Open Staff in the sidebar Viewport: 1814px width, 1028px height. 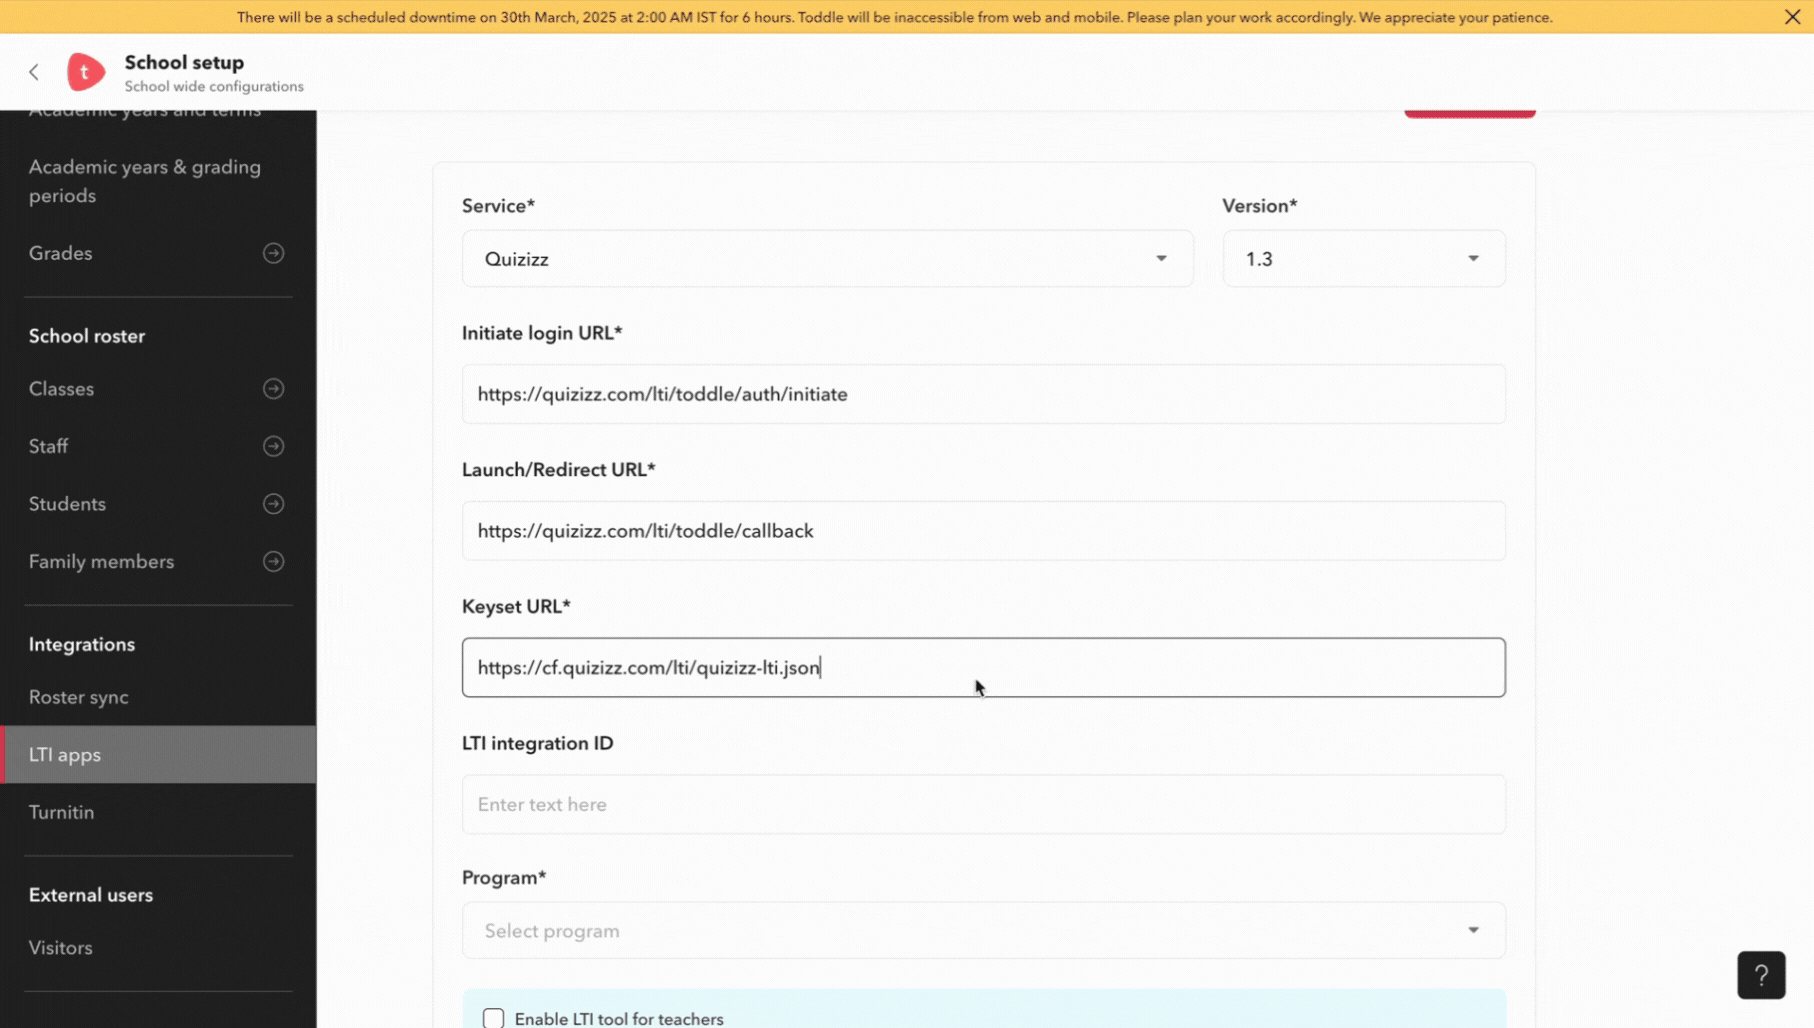click(48, 446)
